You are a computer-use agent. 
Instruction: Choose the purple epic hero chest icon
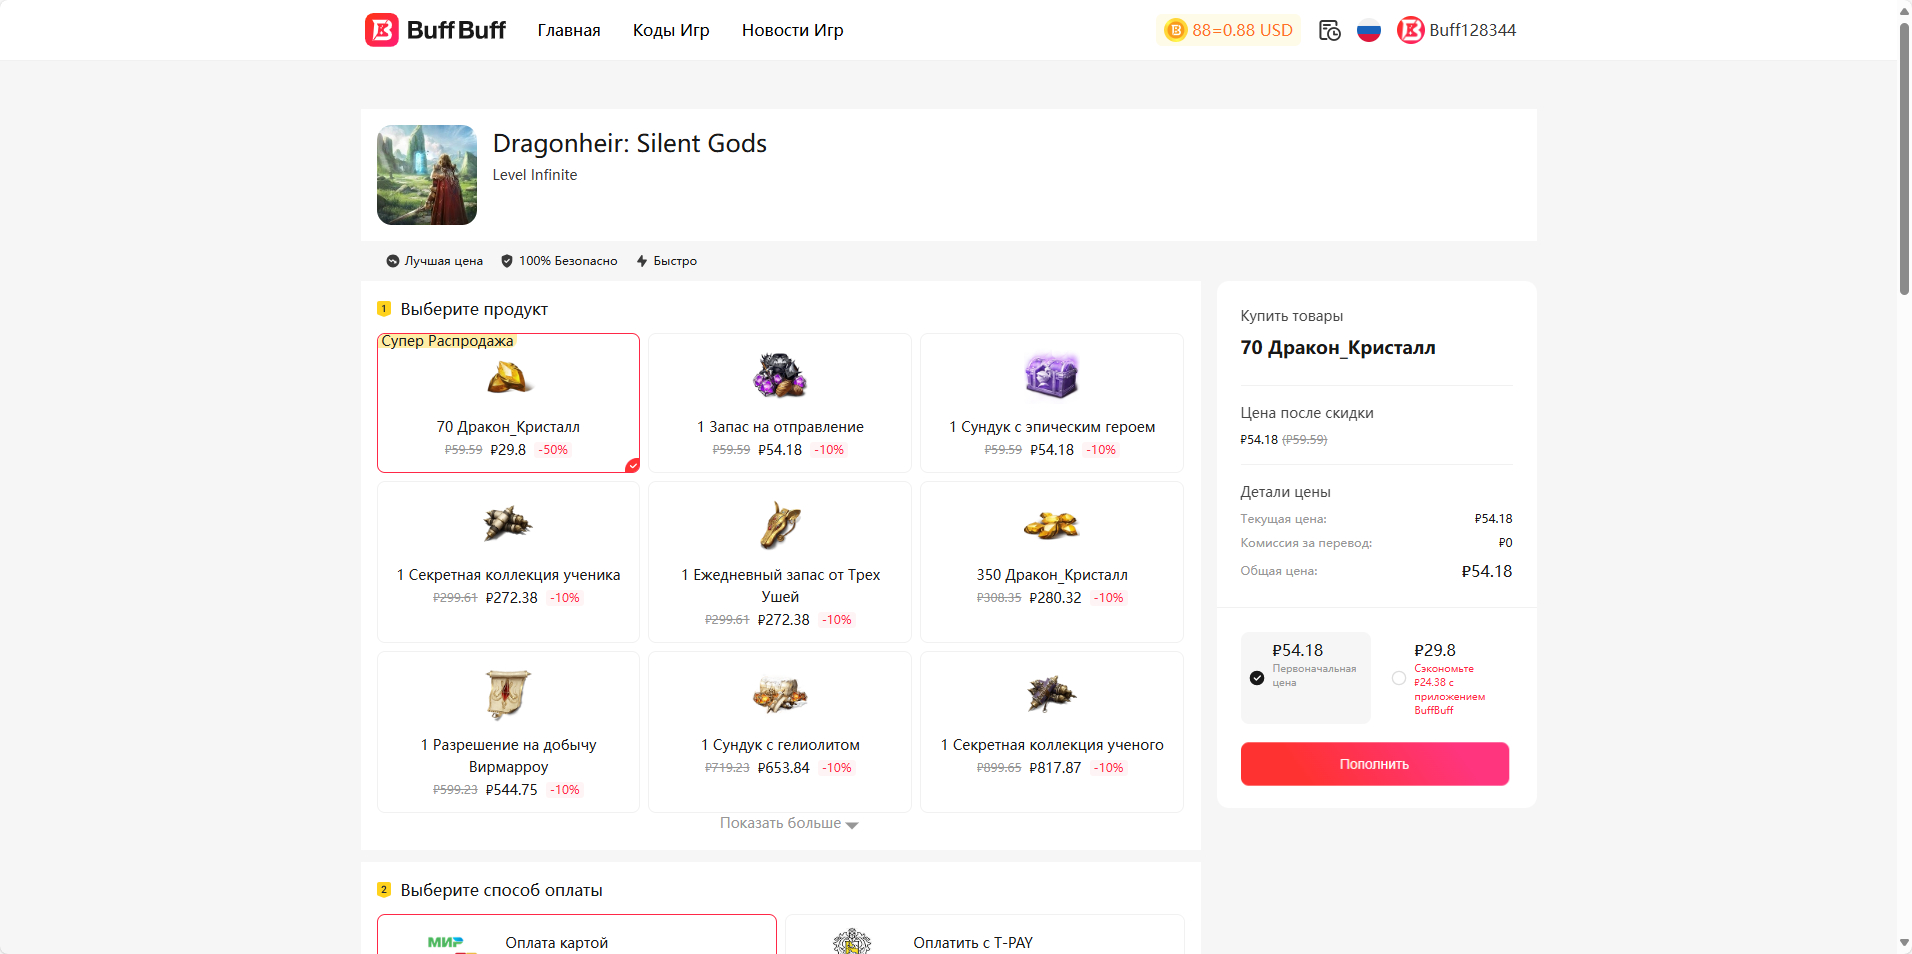tap(1051, 376)
